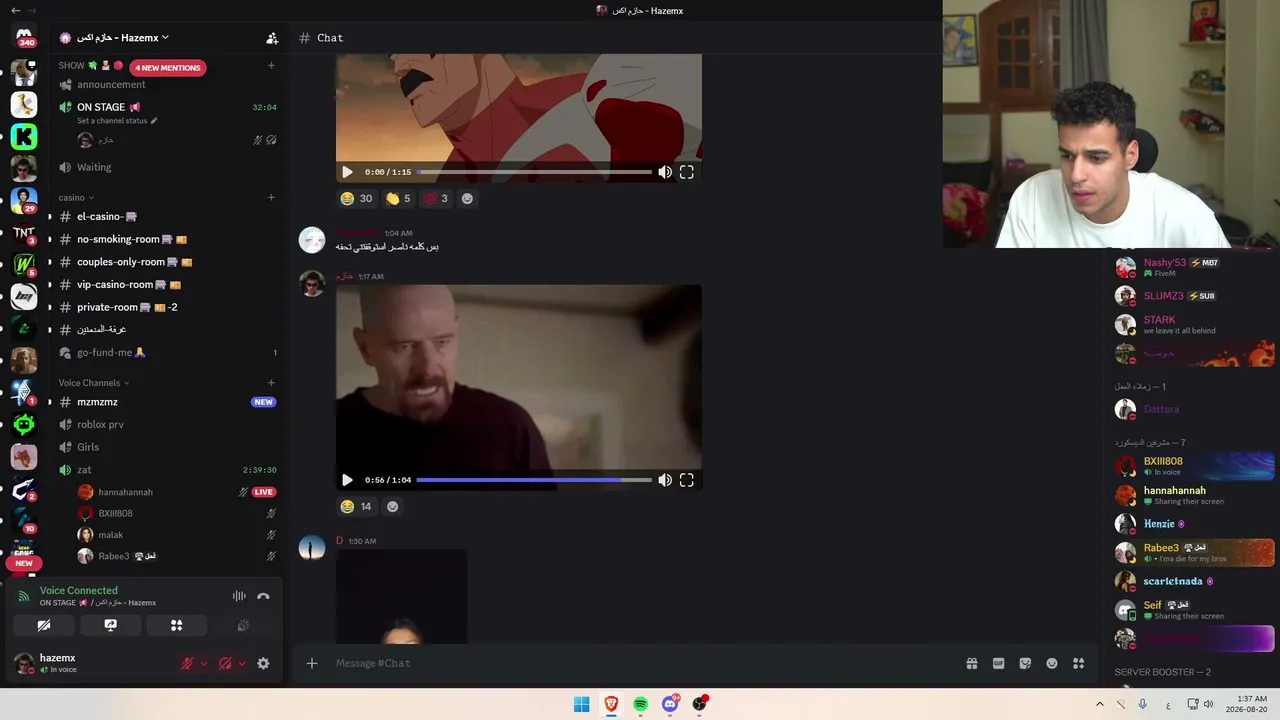Toggle the laughing emoji reaction with 30
The image size is (1280, 720).
(x=356, y=198)
